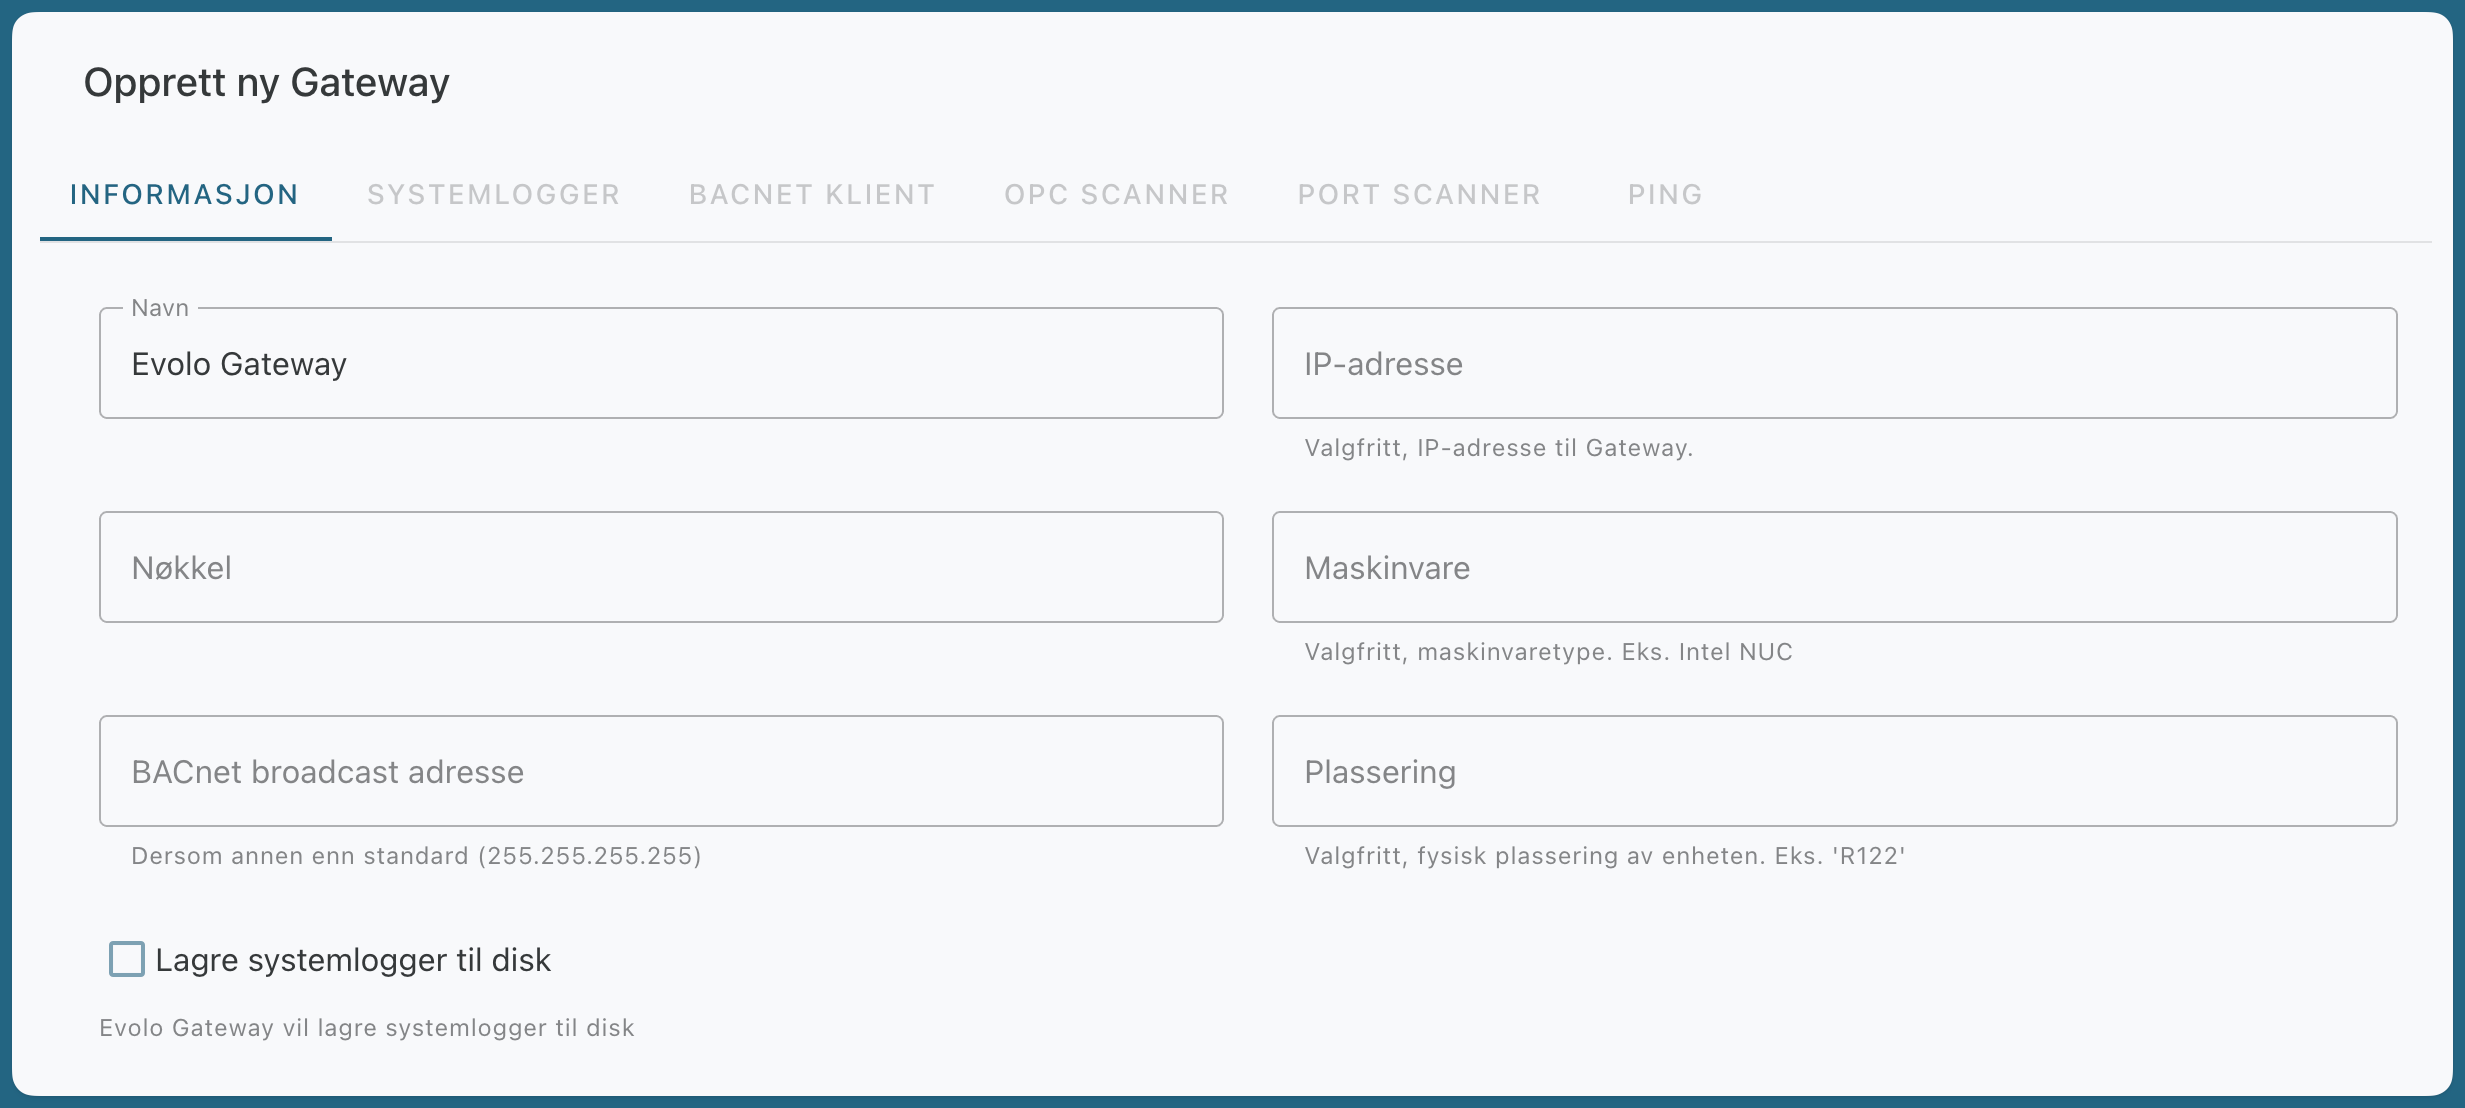Click the R122 placement hint text
Screen dimensions: 2465x1108
click(1604, 856)
